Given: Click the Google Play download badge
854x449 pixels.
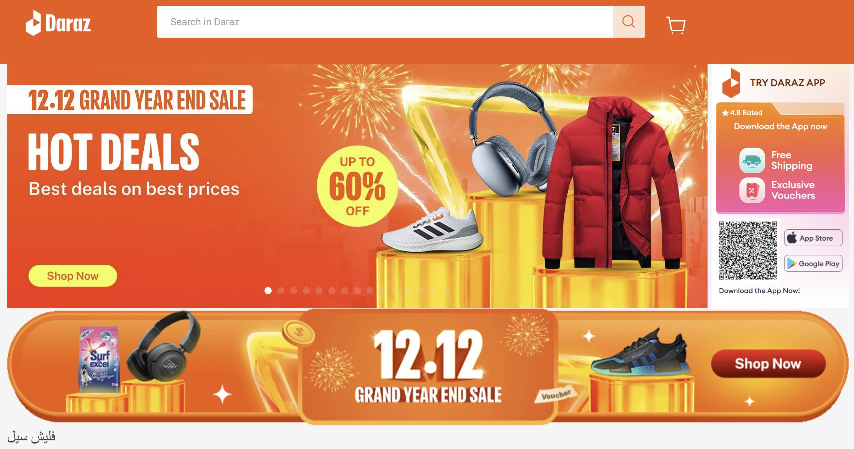Looking at the screenshot, I should pyautogui.click(x=813, y=264).
